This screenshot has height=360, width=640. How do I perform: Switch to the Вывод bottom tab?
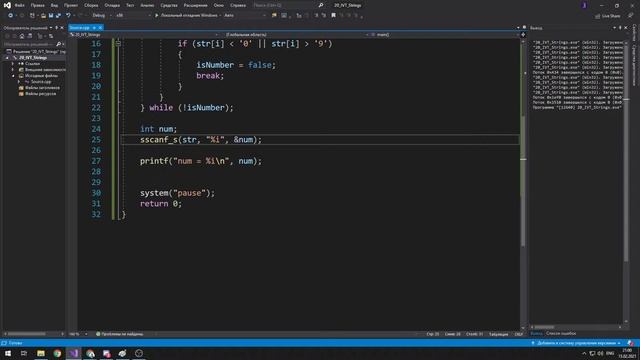(536, 333)
